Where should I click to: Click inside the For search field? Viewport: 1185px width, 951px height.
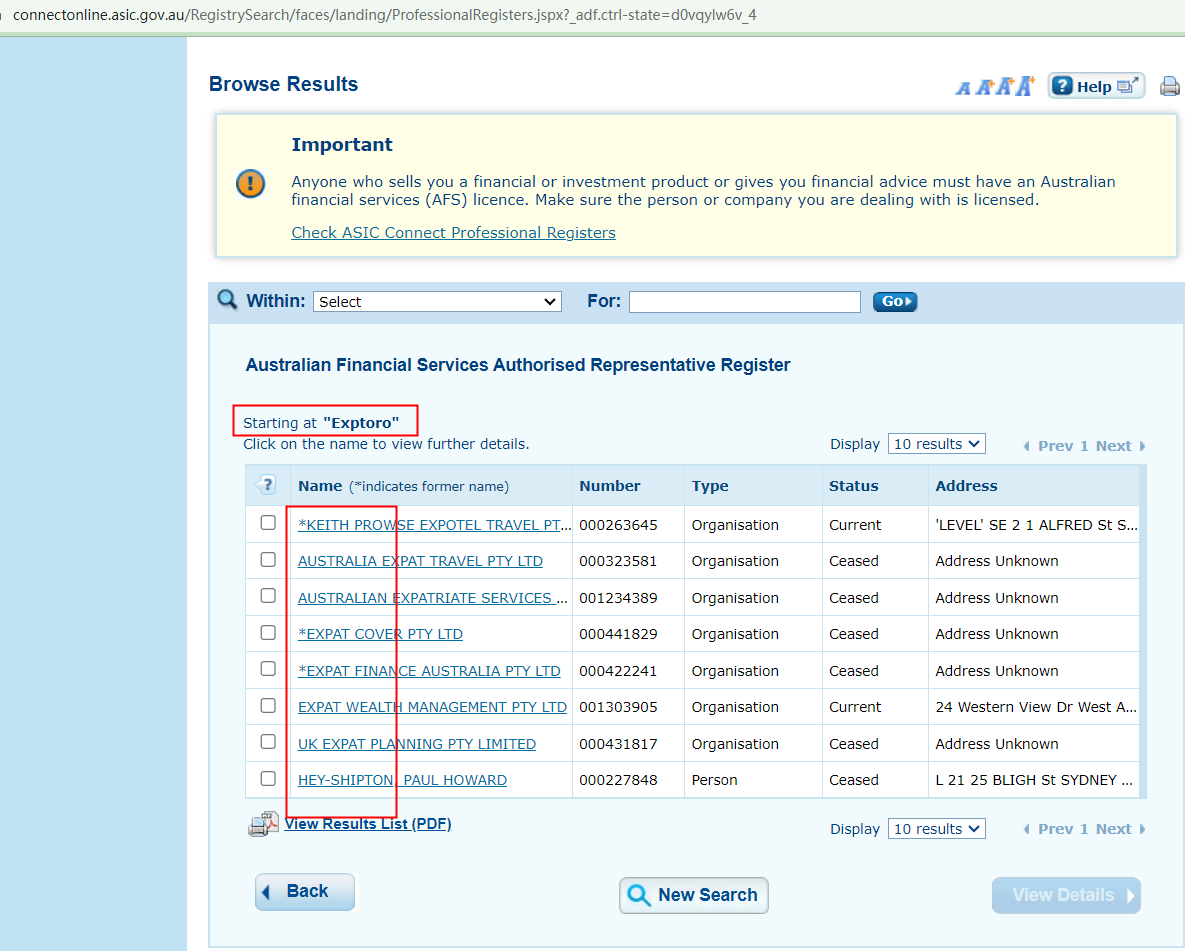744,302
